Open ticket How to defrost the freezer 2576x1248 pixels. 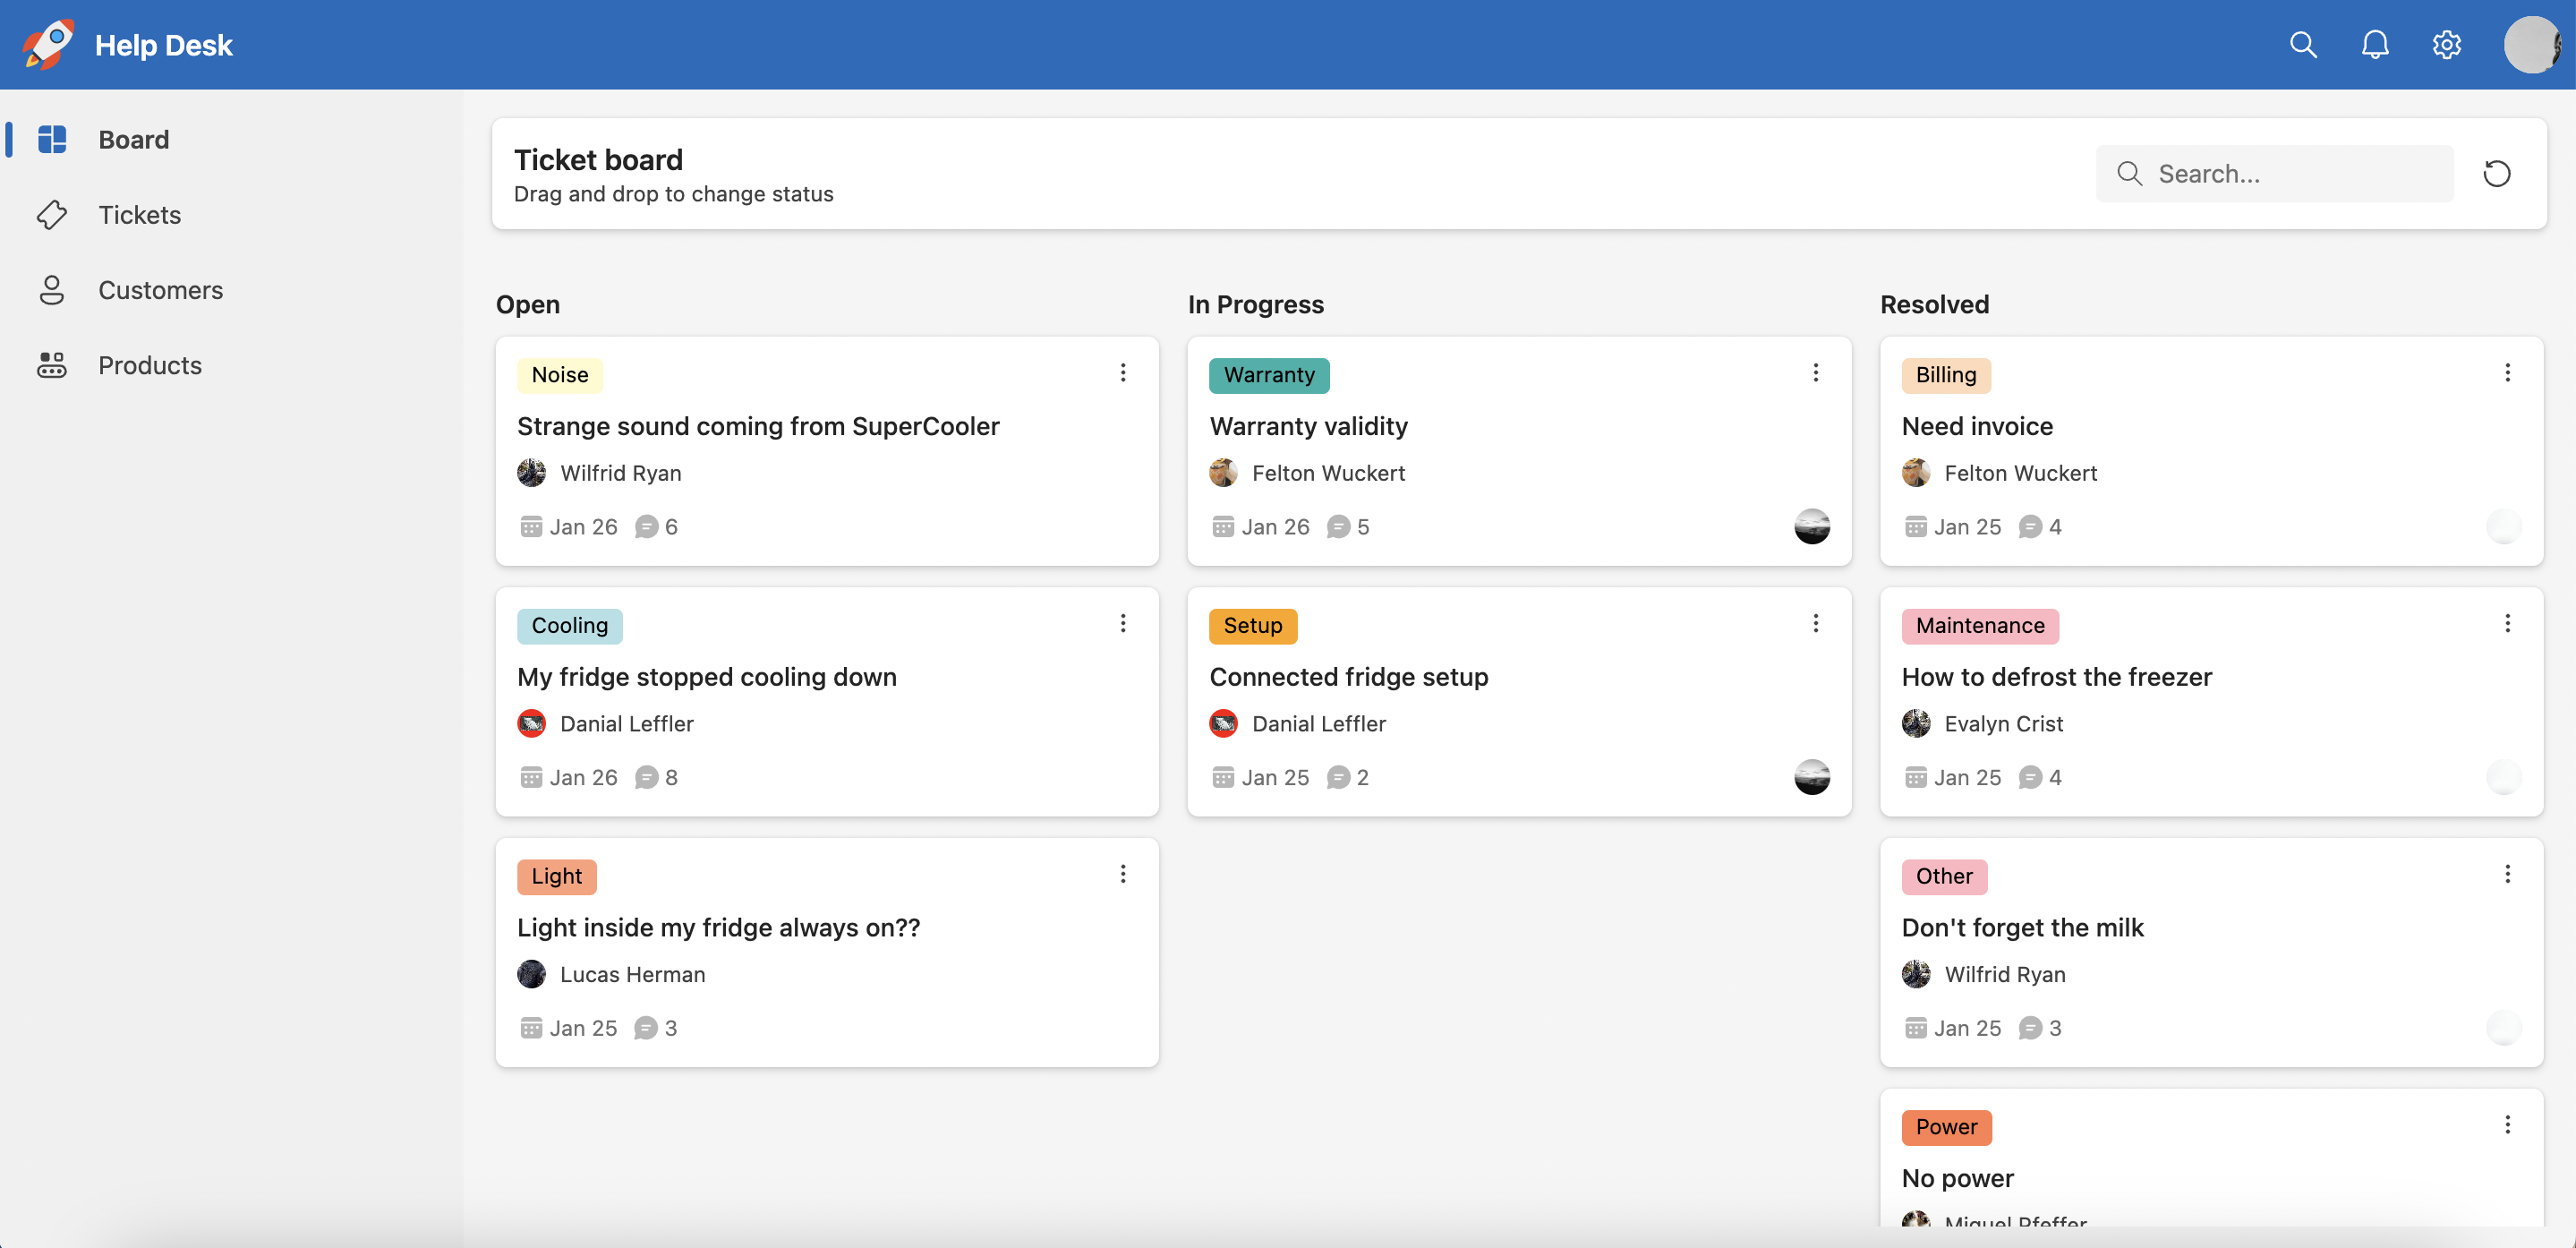2056,678
